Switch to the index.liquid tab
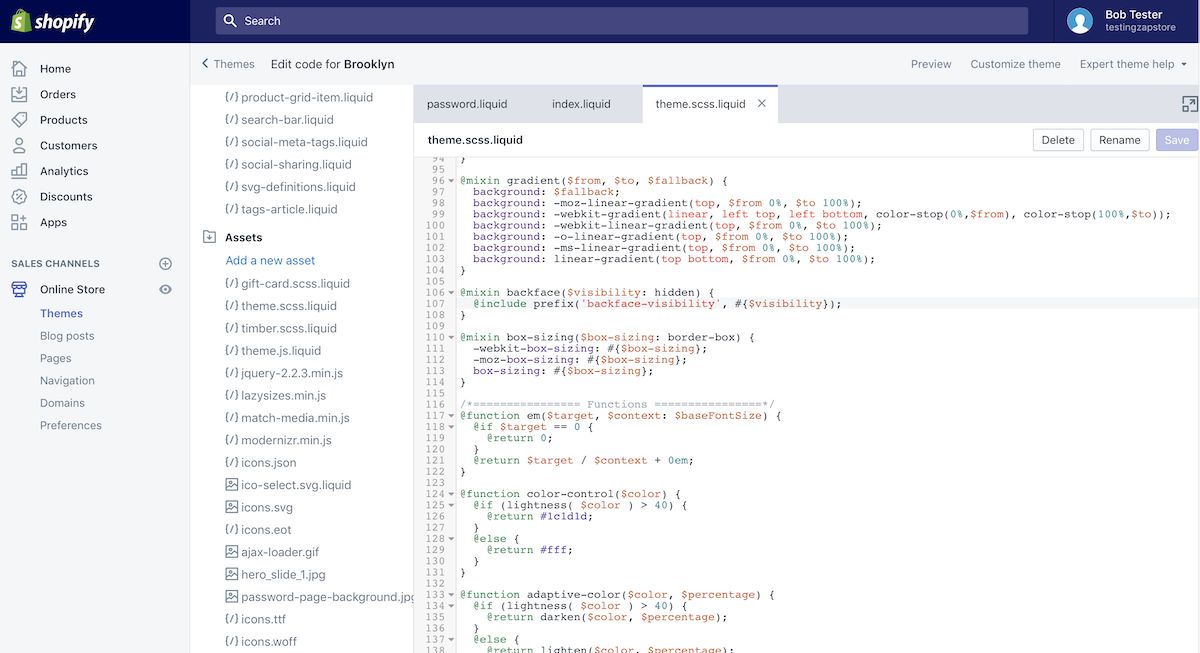The width and height of the screenshot is (1200, 653). pyautogui.click(x=581, y=104)
